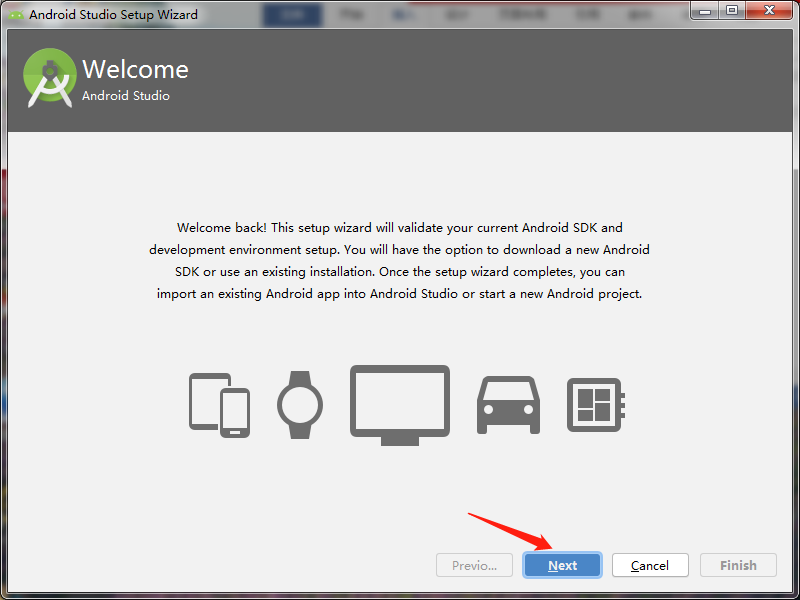Click the Android Things chip board icon
The height and width of the screenshot is (600, 800).
[596, 405]
